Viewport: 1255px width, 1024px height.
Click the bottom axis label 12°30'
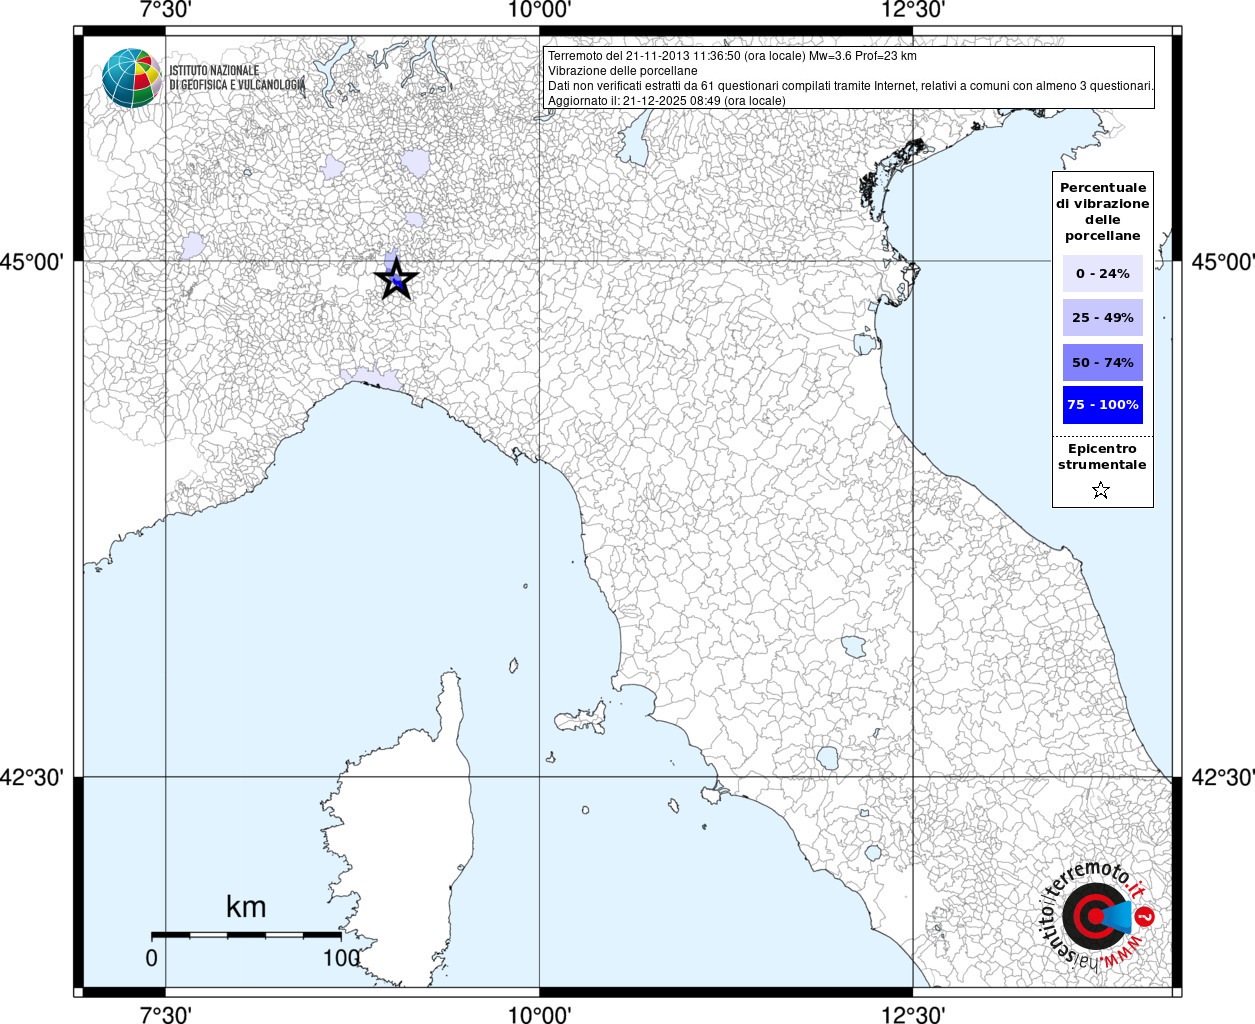[913, 1014]
